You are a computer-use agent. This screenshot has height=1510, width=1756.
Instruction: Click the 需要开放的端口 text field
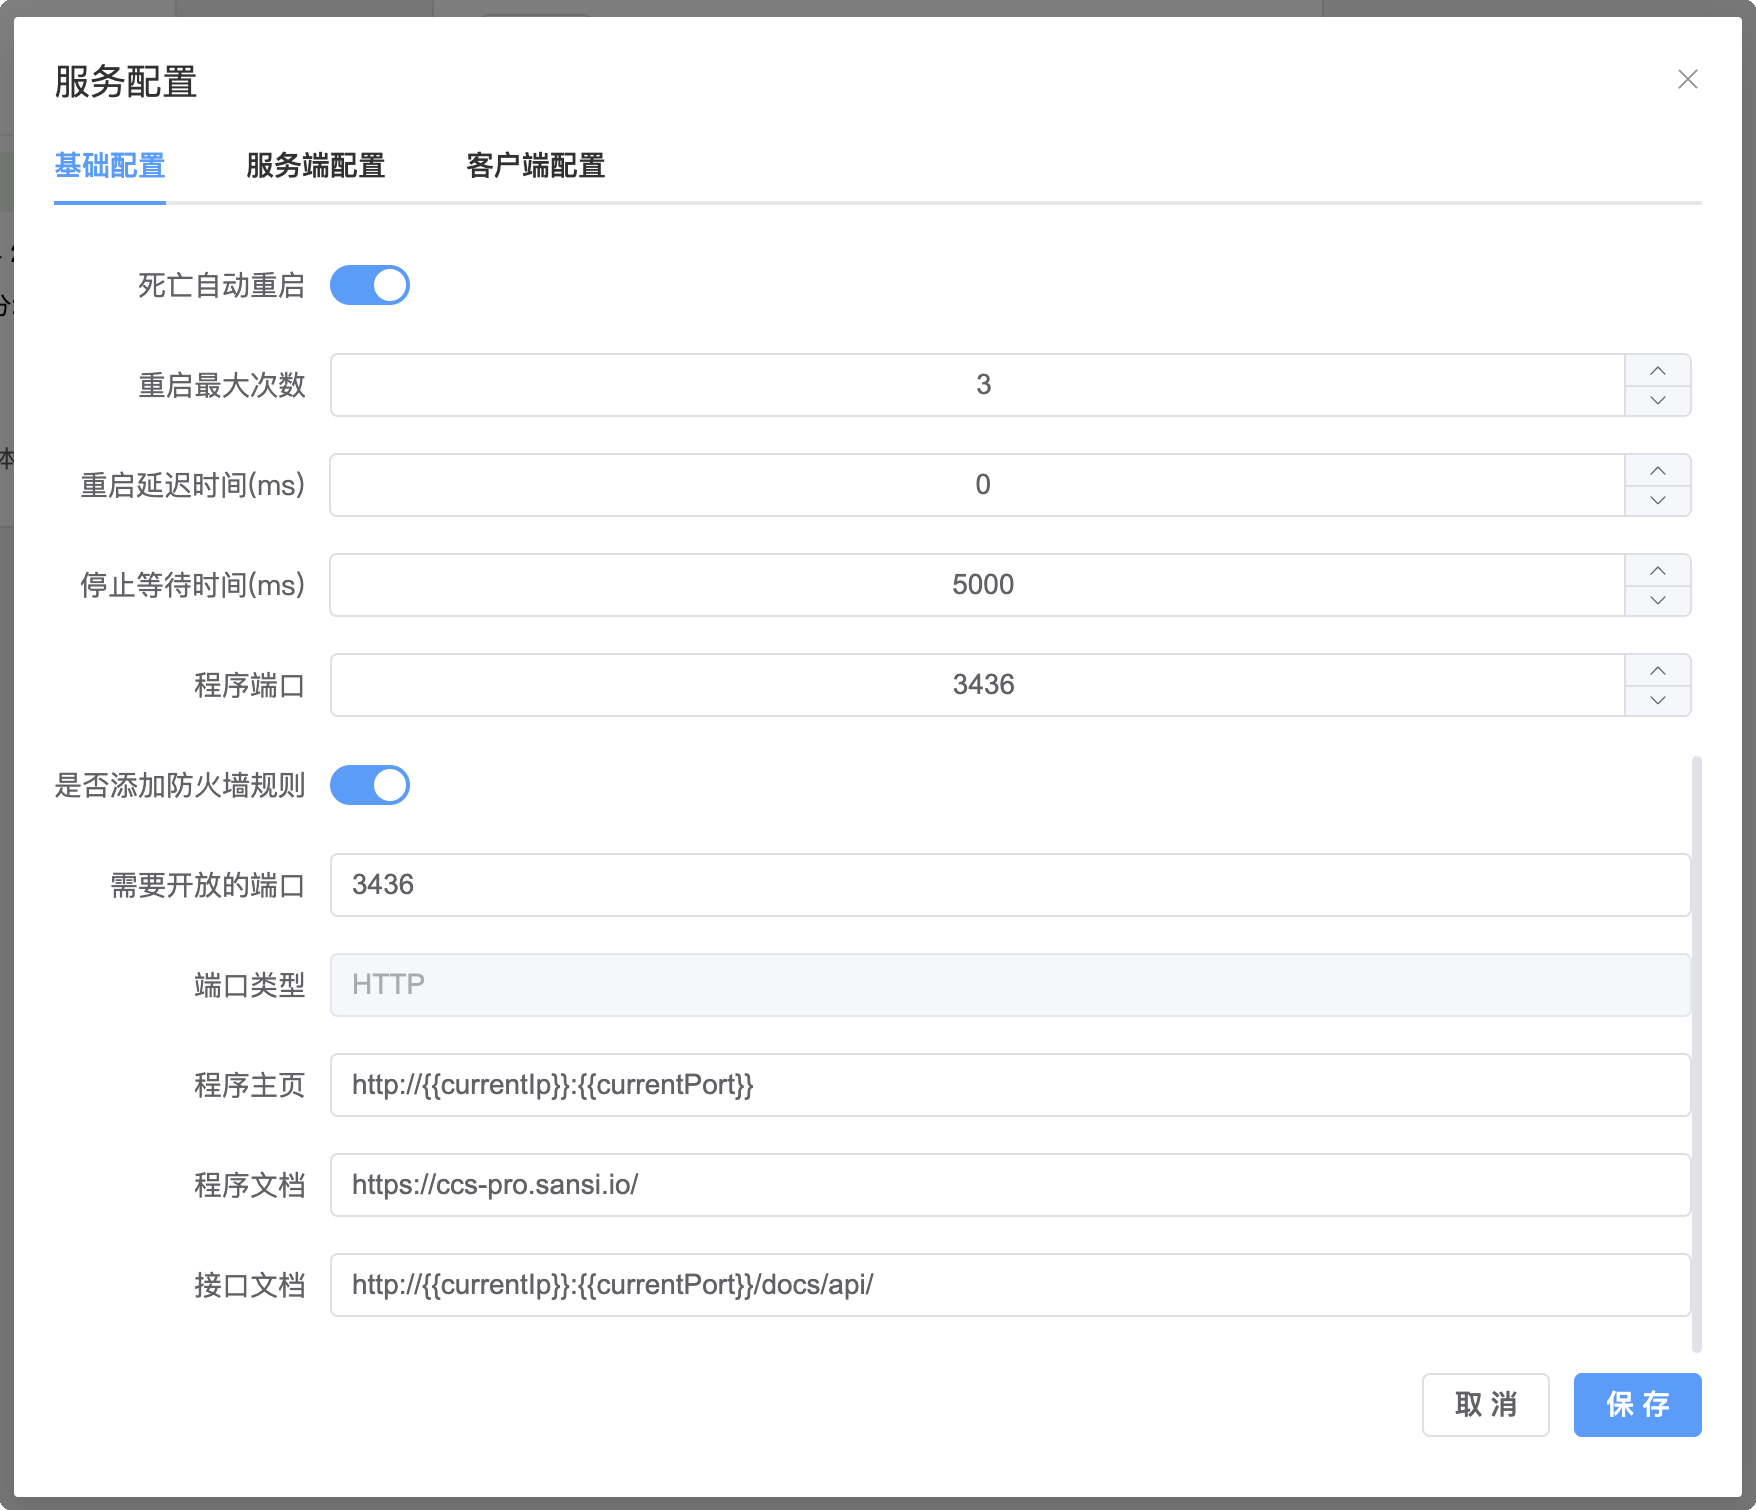(1010, 885)
